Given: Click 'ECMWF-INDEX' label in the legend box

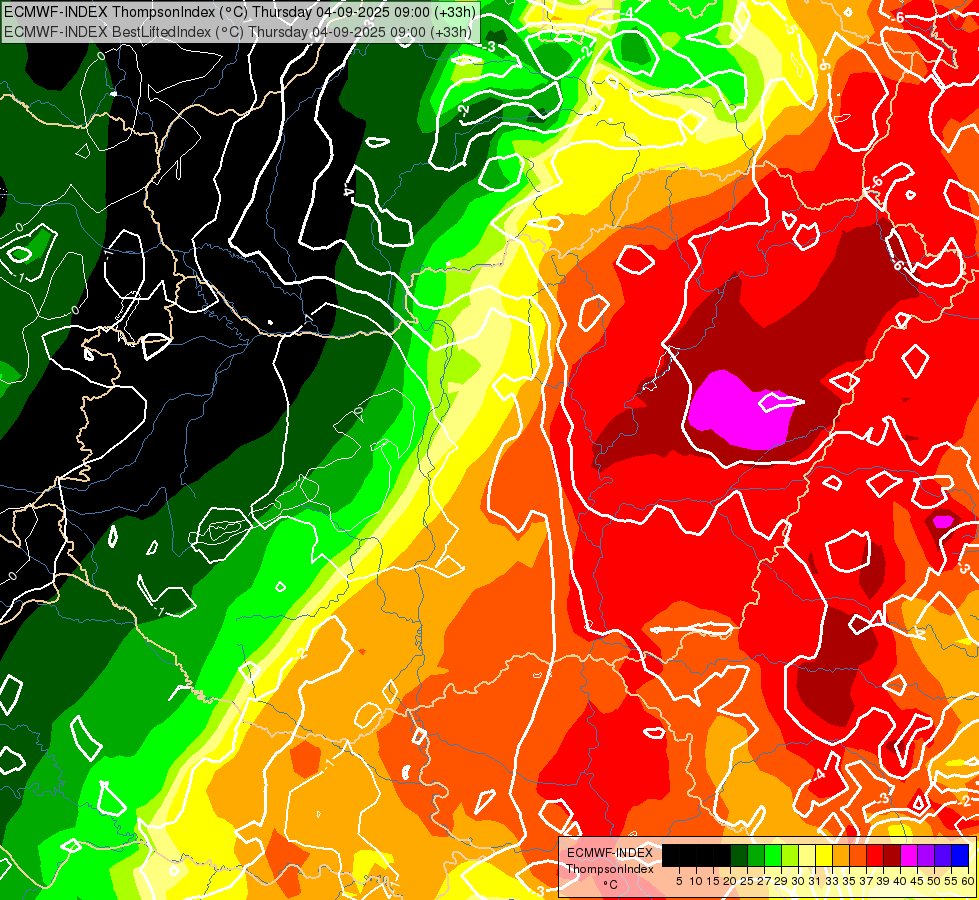Looking at the screenshot, I should (x=610, y=853).
